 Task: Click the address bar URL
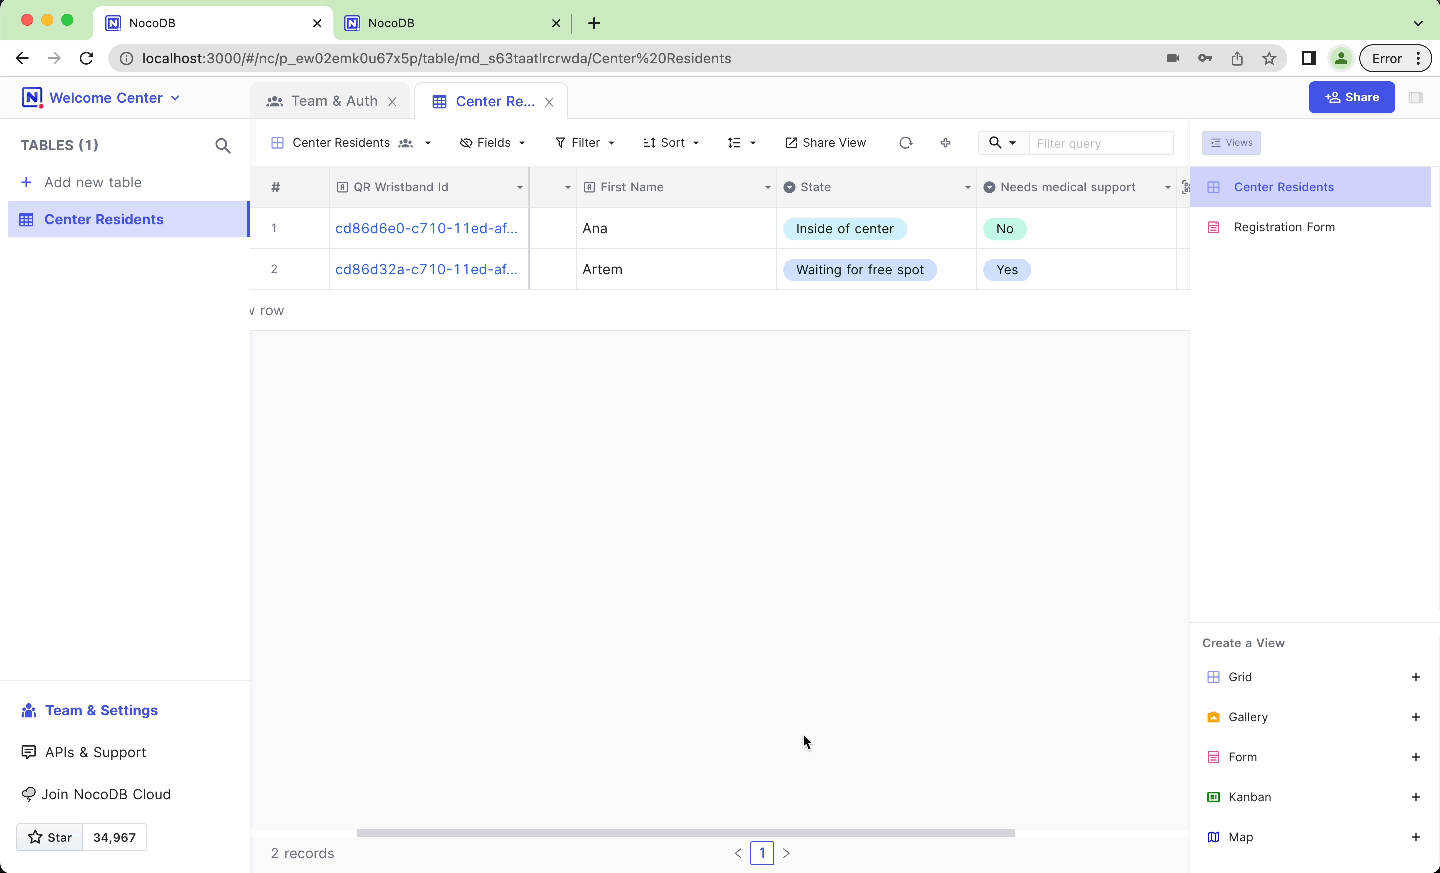pos(437,58)
